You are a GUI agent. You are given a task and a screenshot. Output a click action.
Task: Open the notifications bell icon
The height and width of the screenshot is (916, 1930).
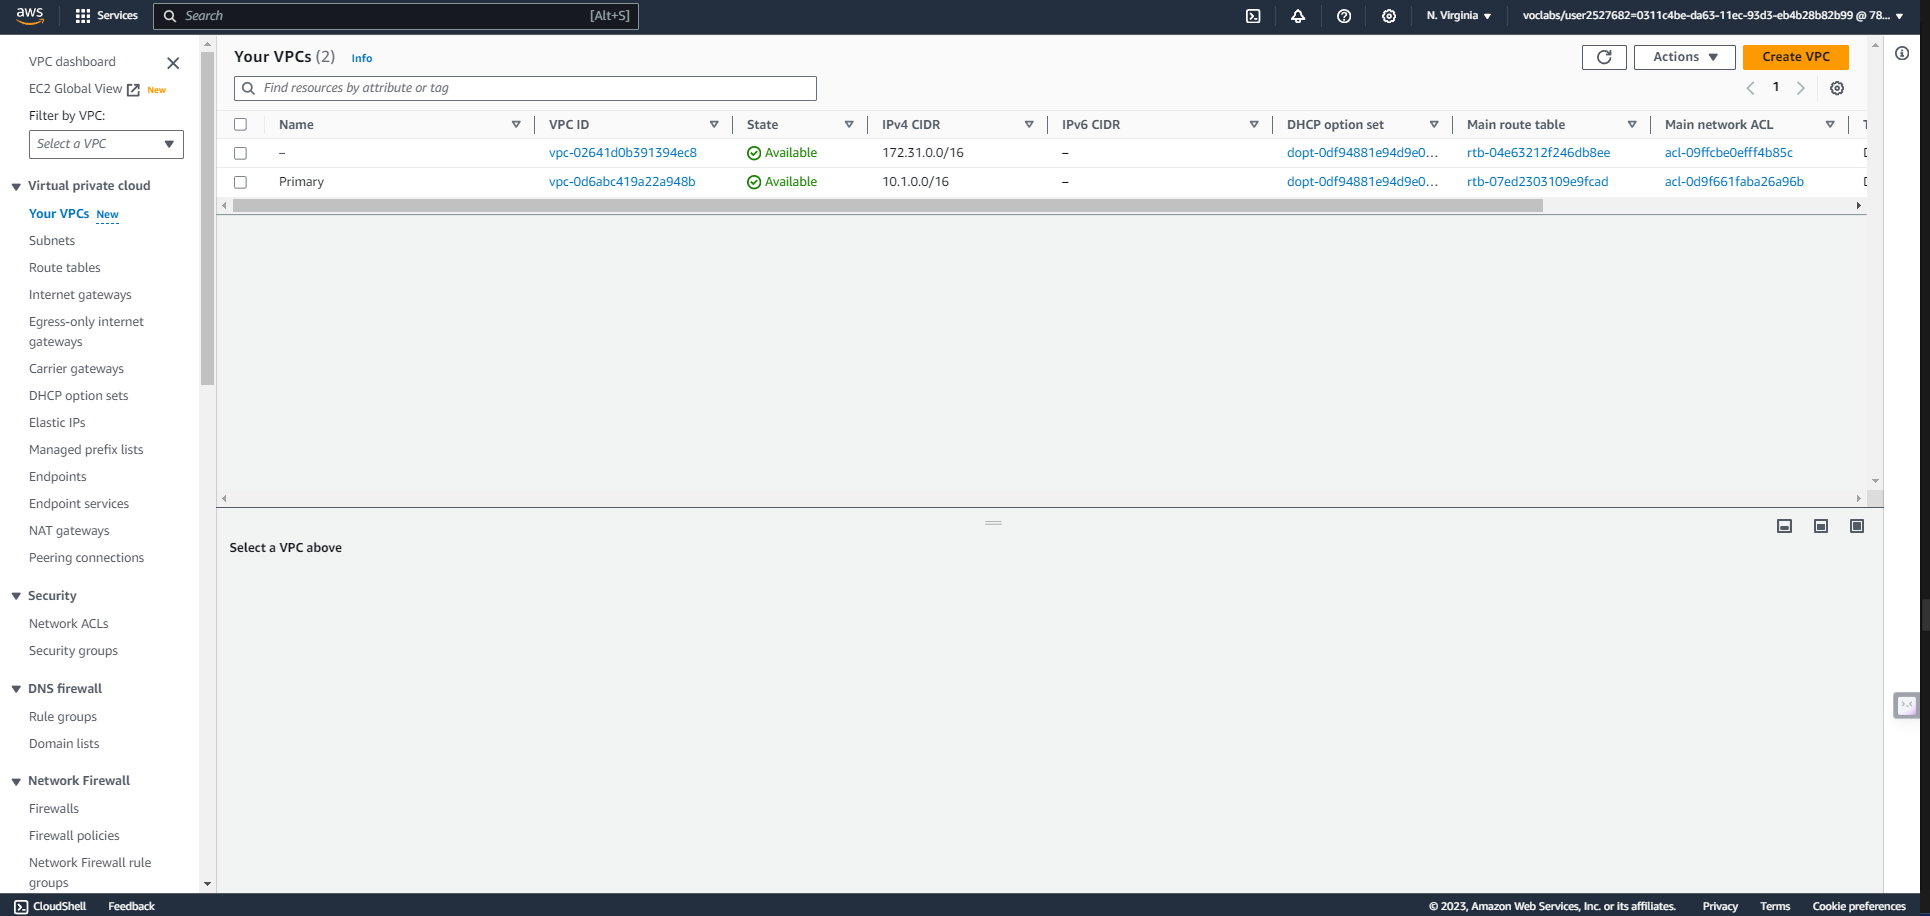tap(1298, 16)
